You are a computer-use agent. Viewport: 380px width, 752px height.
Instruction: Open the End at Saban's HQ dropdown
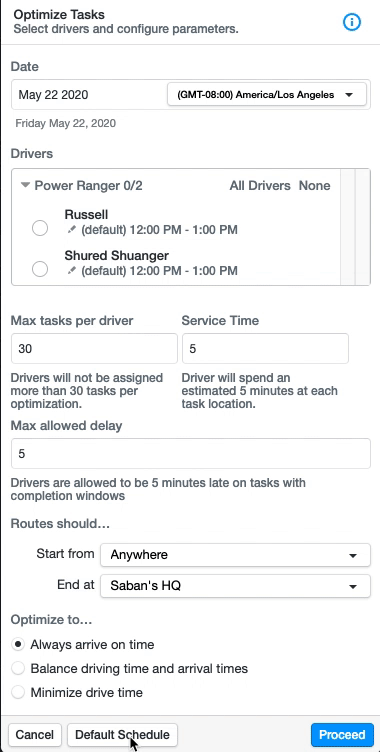(235, 586)
